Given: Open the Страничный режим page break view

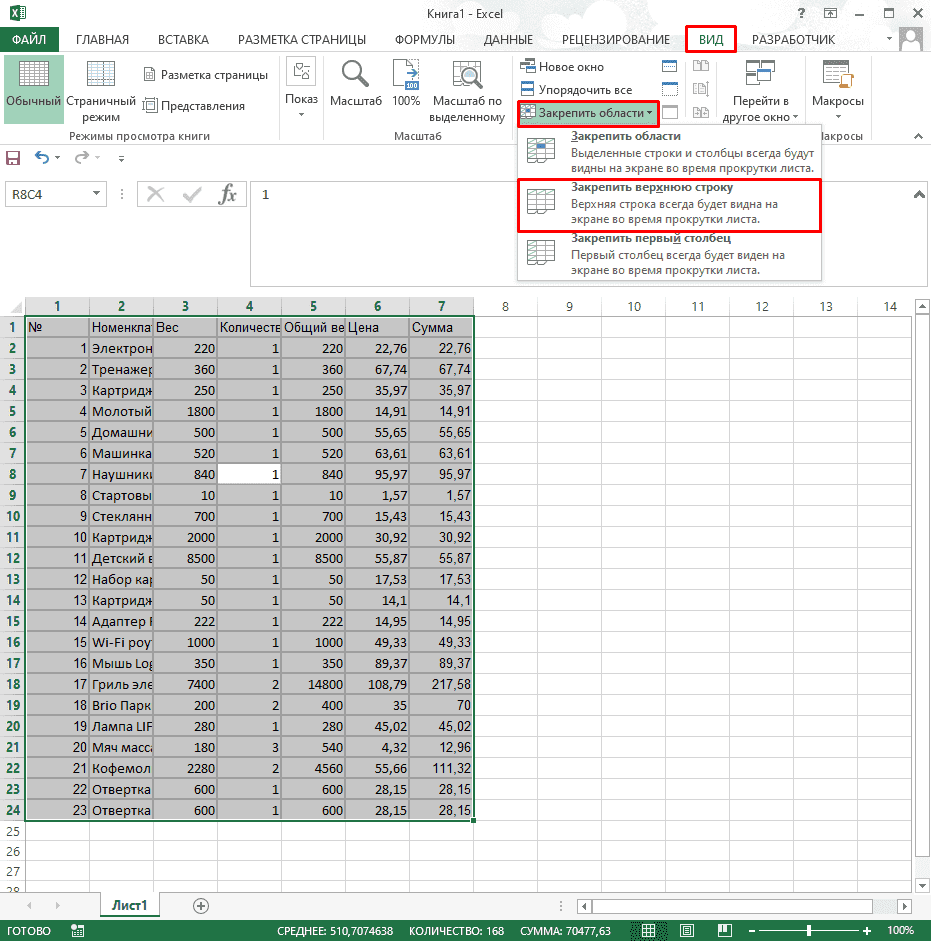Looking at the screenshot, I should tap(101, 90).
